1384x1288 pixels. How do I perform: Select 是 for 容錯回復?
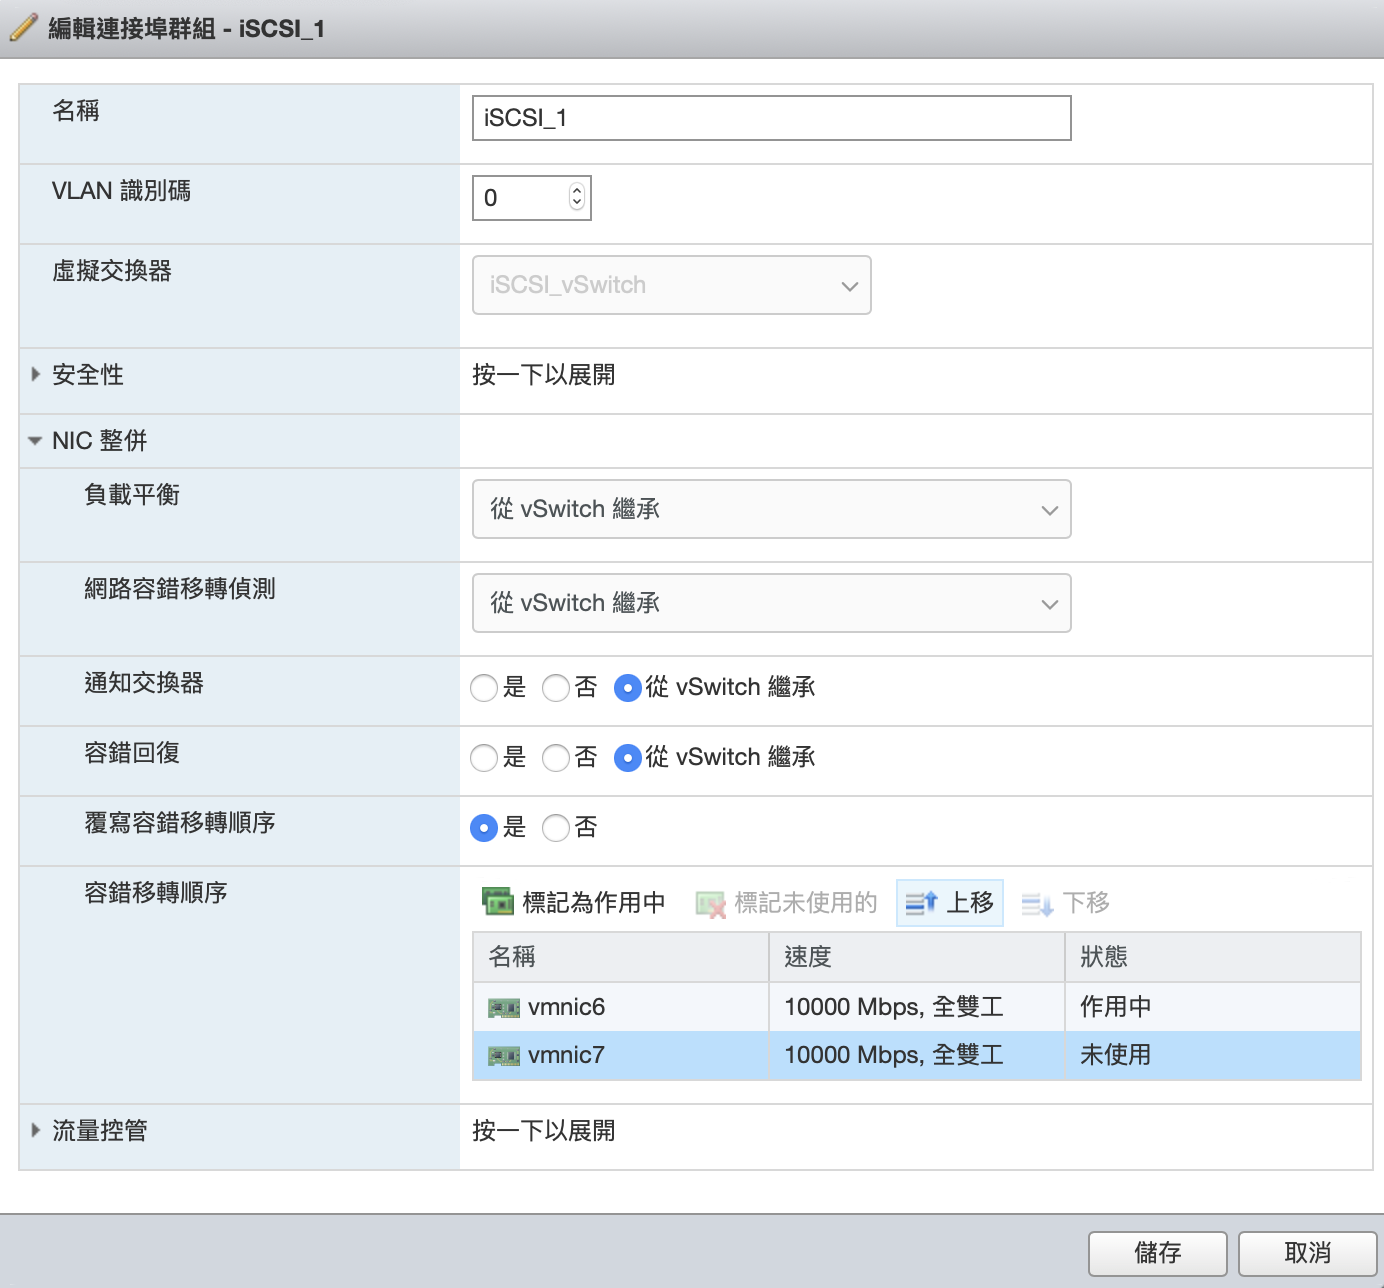pyautogui.click(x=484, y=758)
